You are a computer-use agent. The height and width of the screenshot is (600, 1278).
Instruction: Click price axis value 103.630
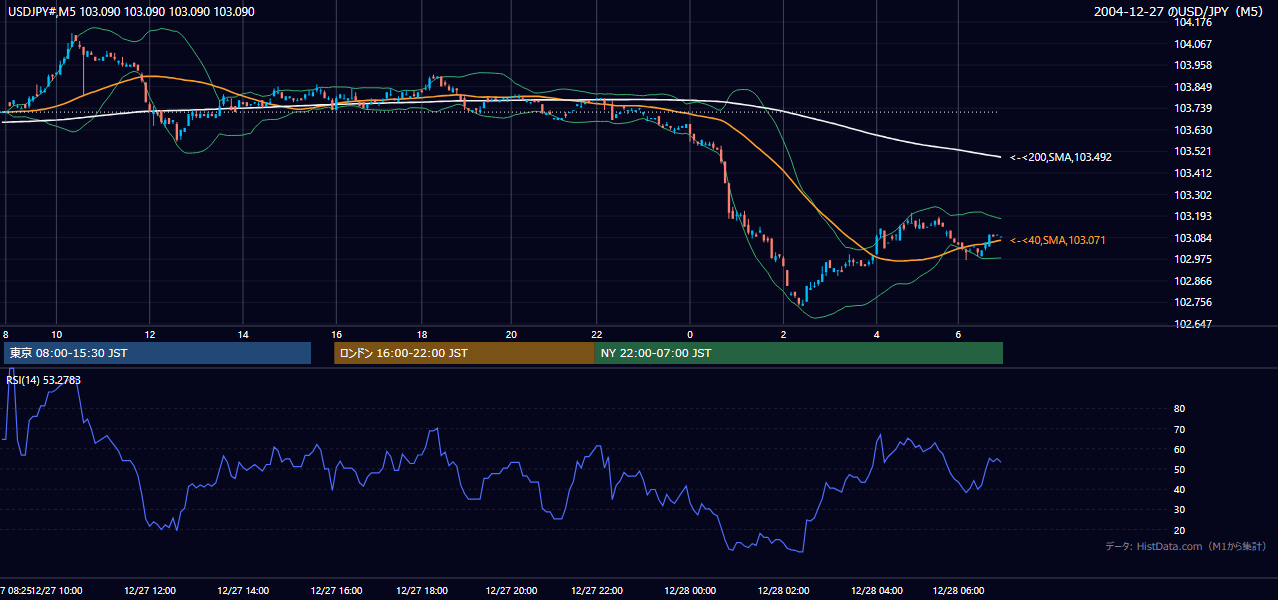point(1192,130)
